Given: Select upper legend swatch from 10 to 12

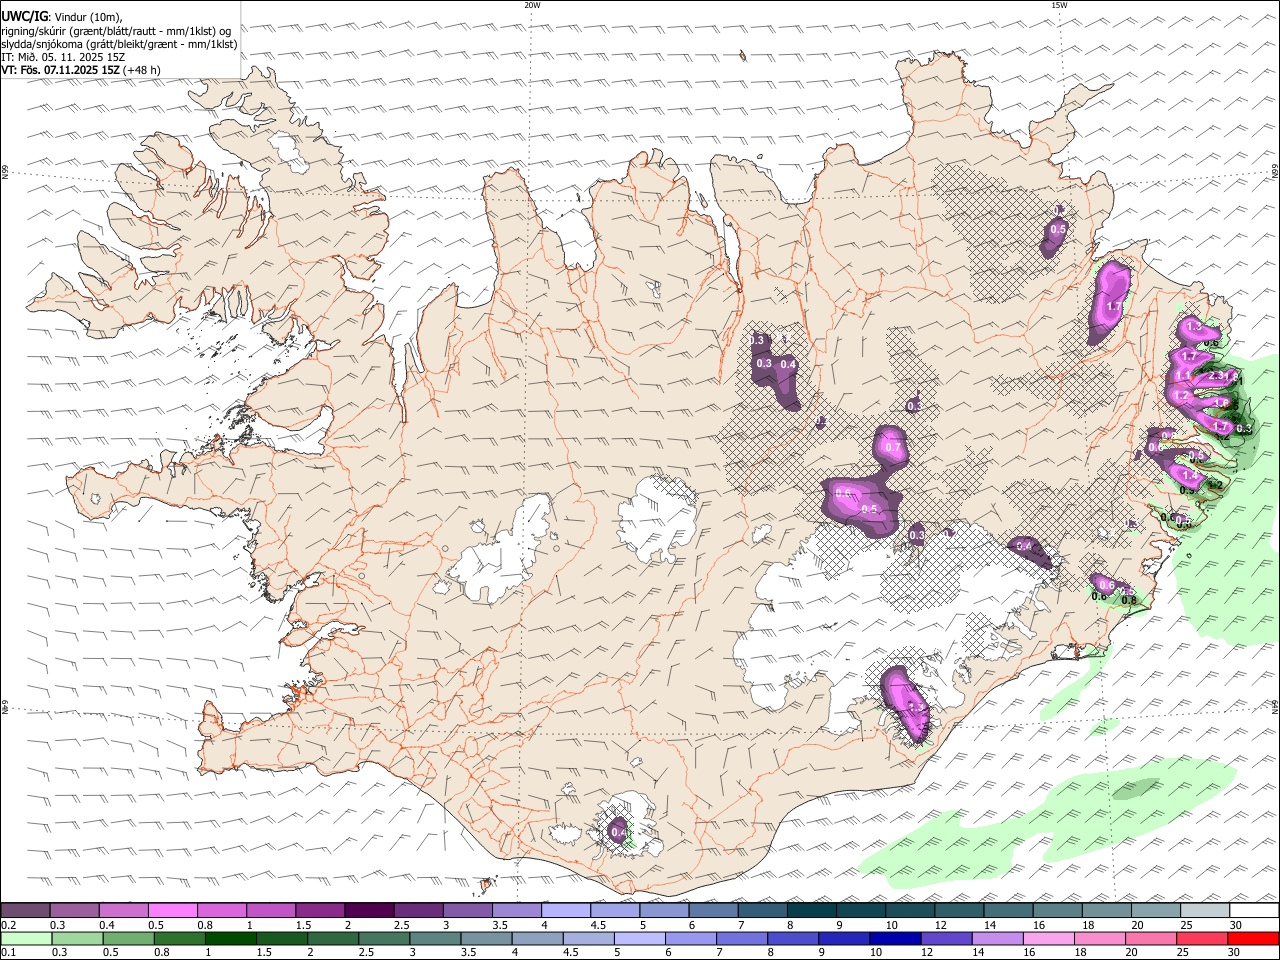Looking at the screenshot, I should 909,911.
